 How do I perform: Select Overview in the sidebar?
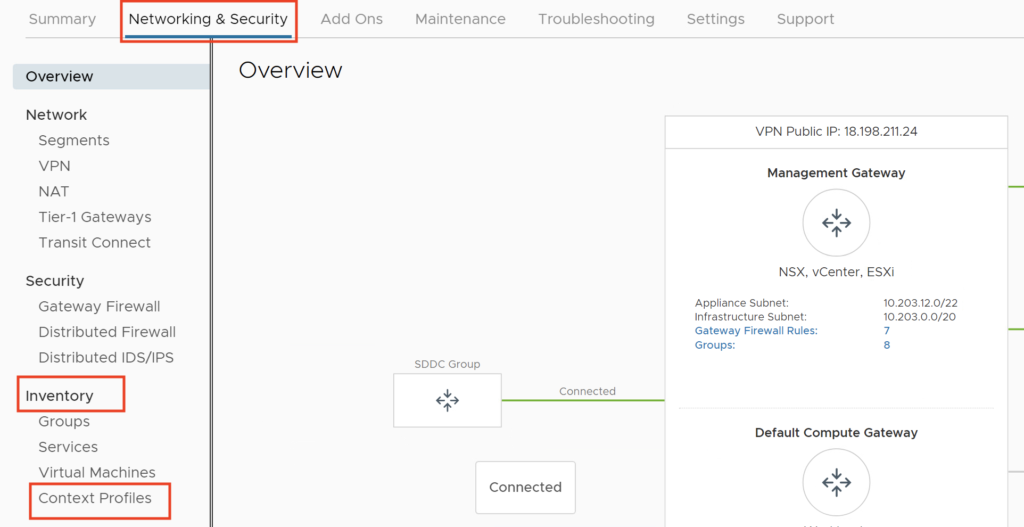(x=111, y=76)
